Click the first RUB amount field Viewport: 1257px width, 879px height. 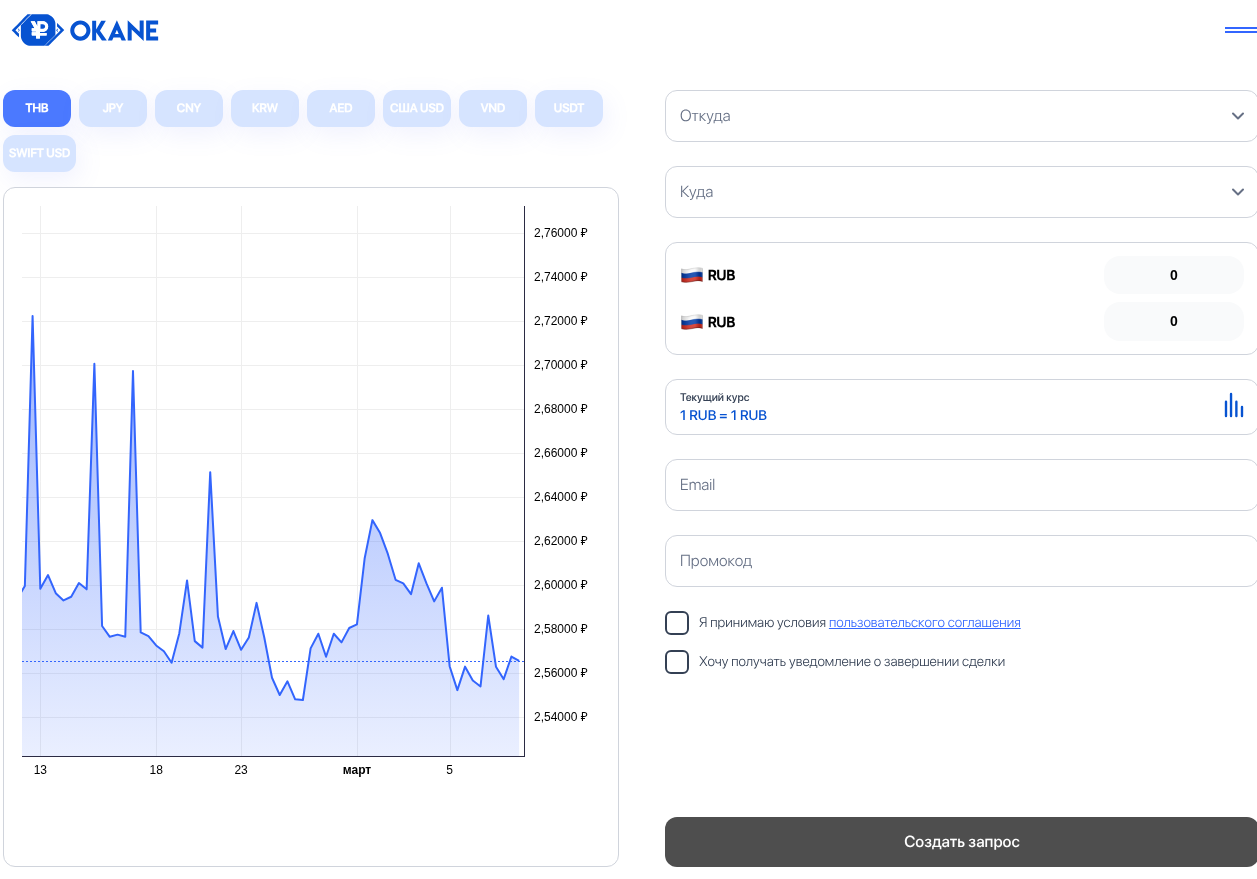tap(1173, 275)
